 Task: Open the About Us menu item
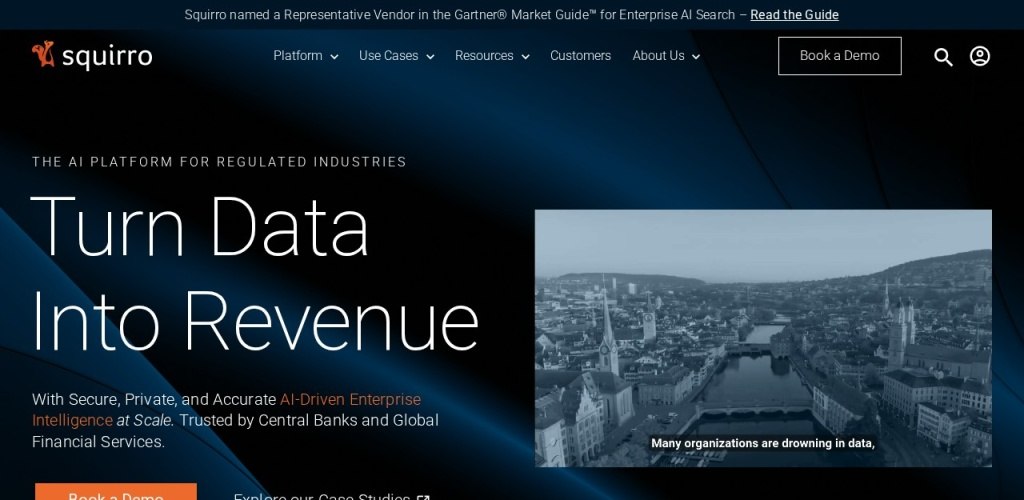658,56
